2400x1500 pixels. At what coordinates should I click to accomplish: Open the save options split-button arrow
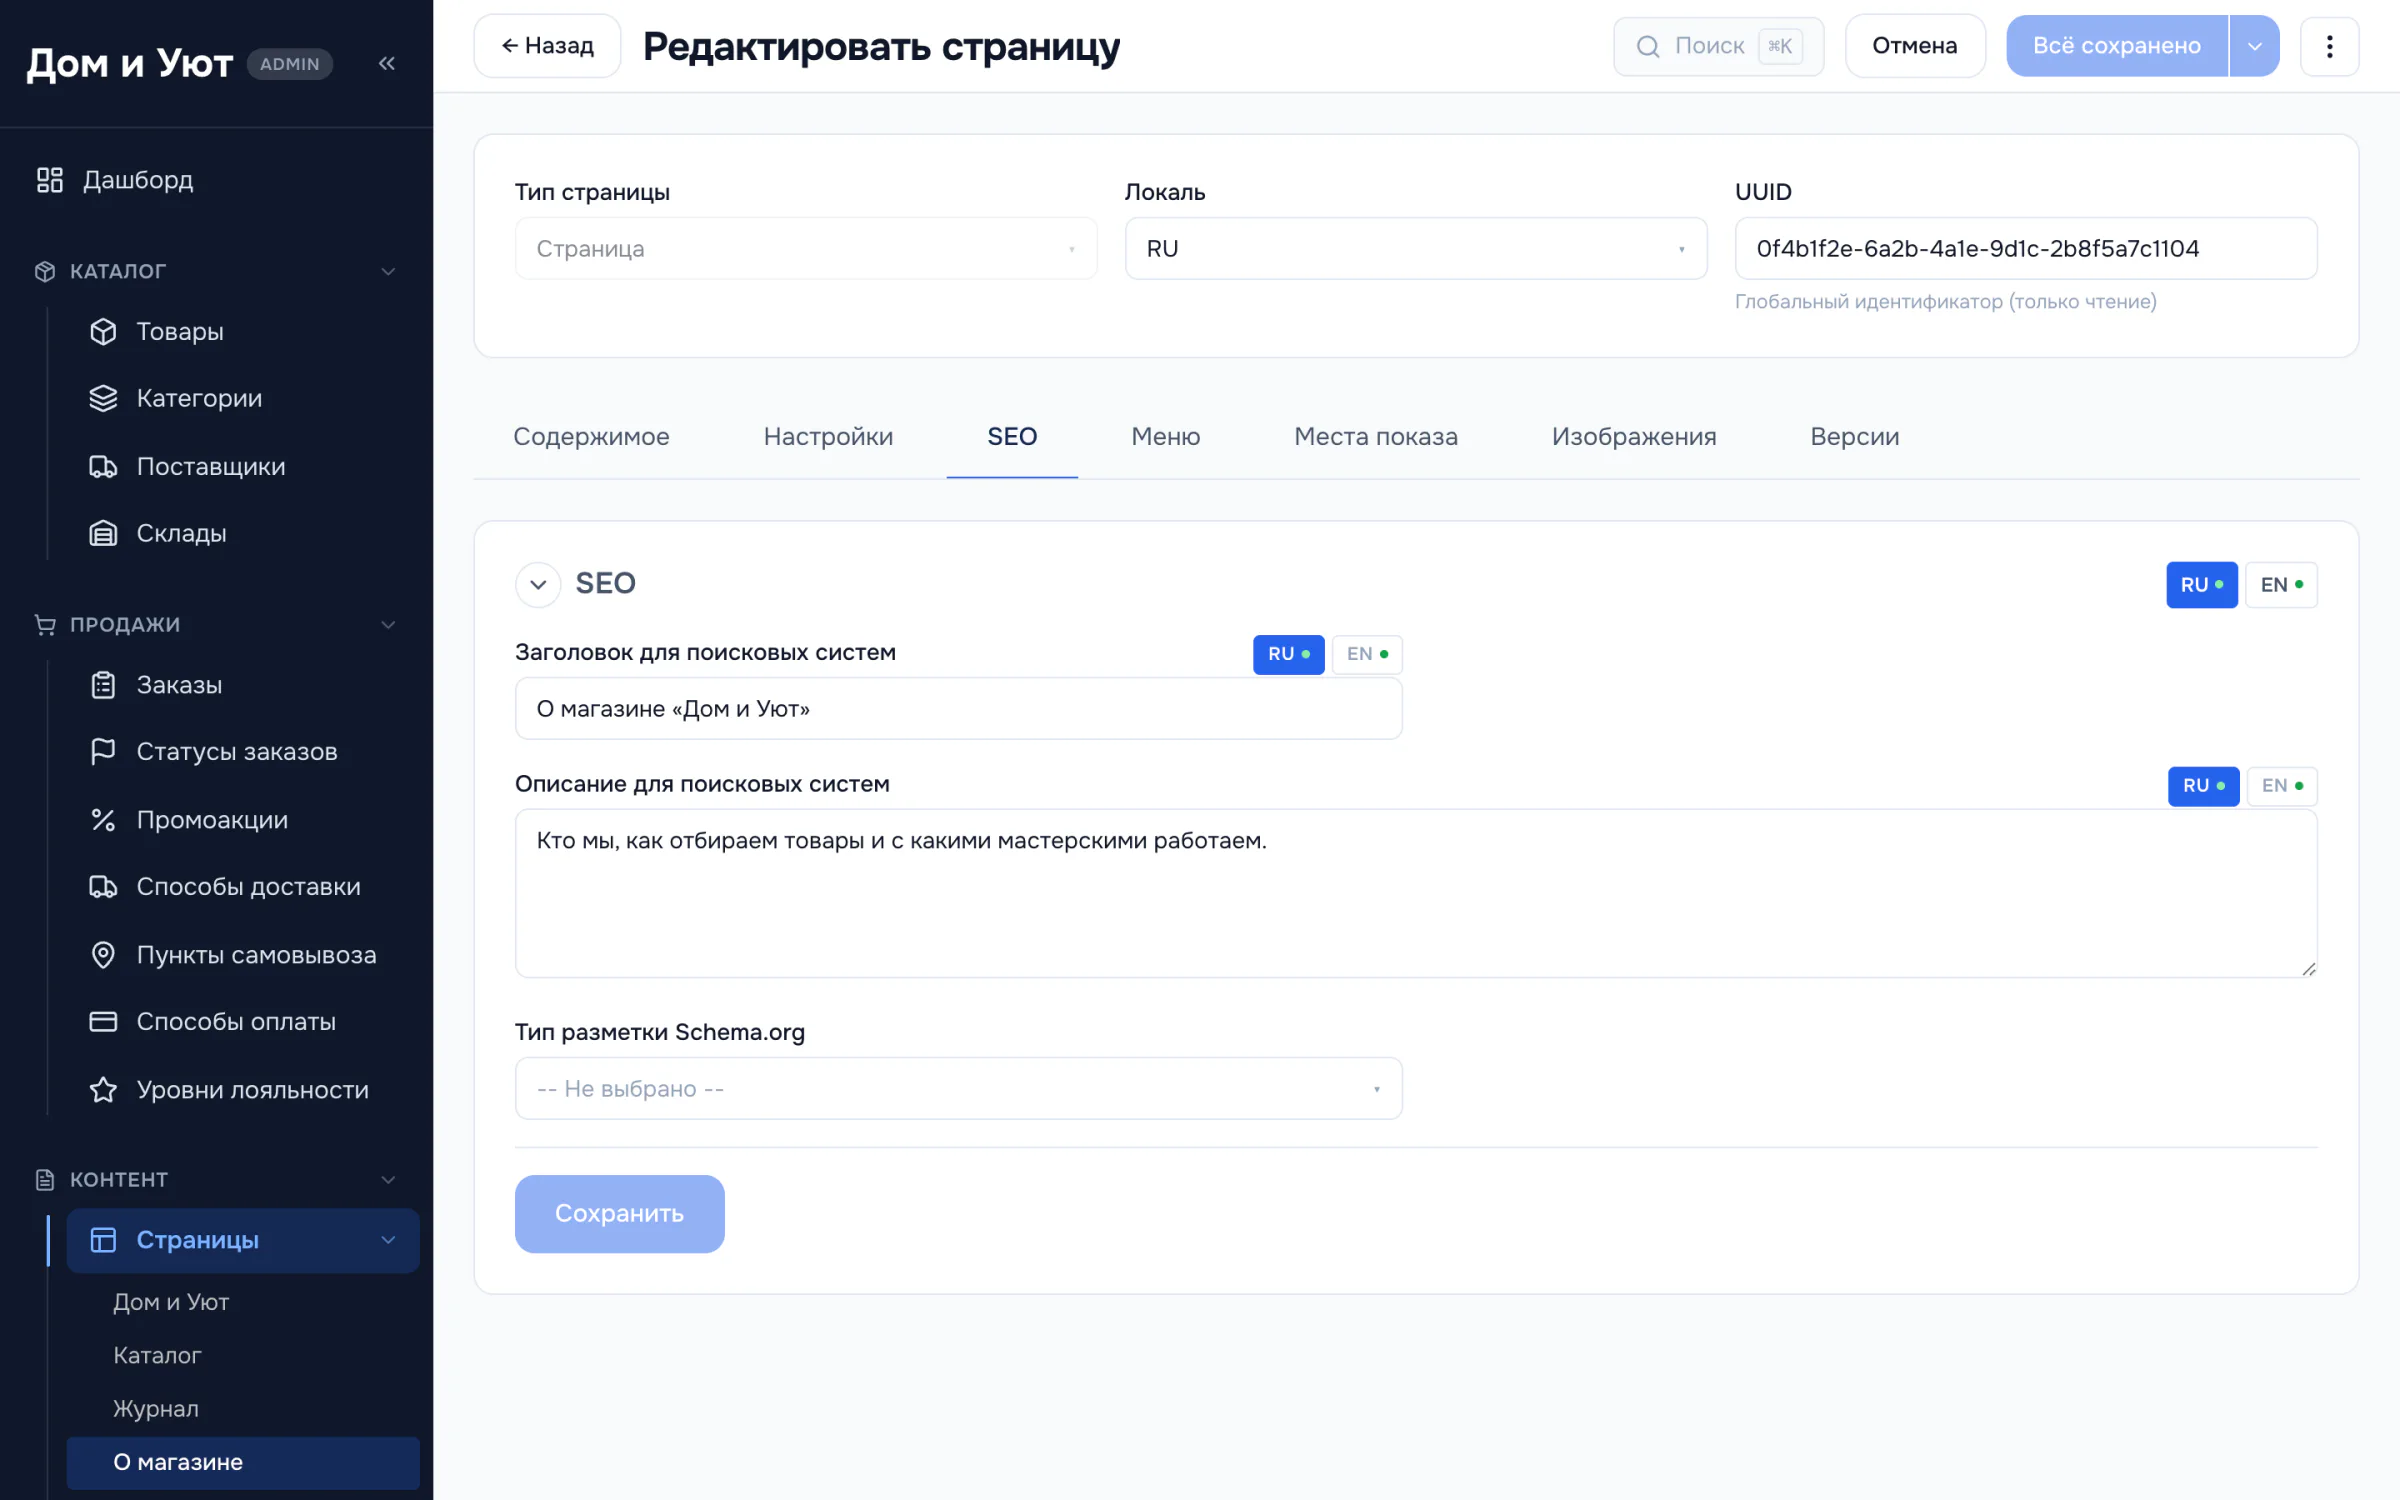point(2254,46)
